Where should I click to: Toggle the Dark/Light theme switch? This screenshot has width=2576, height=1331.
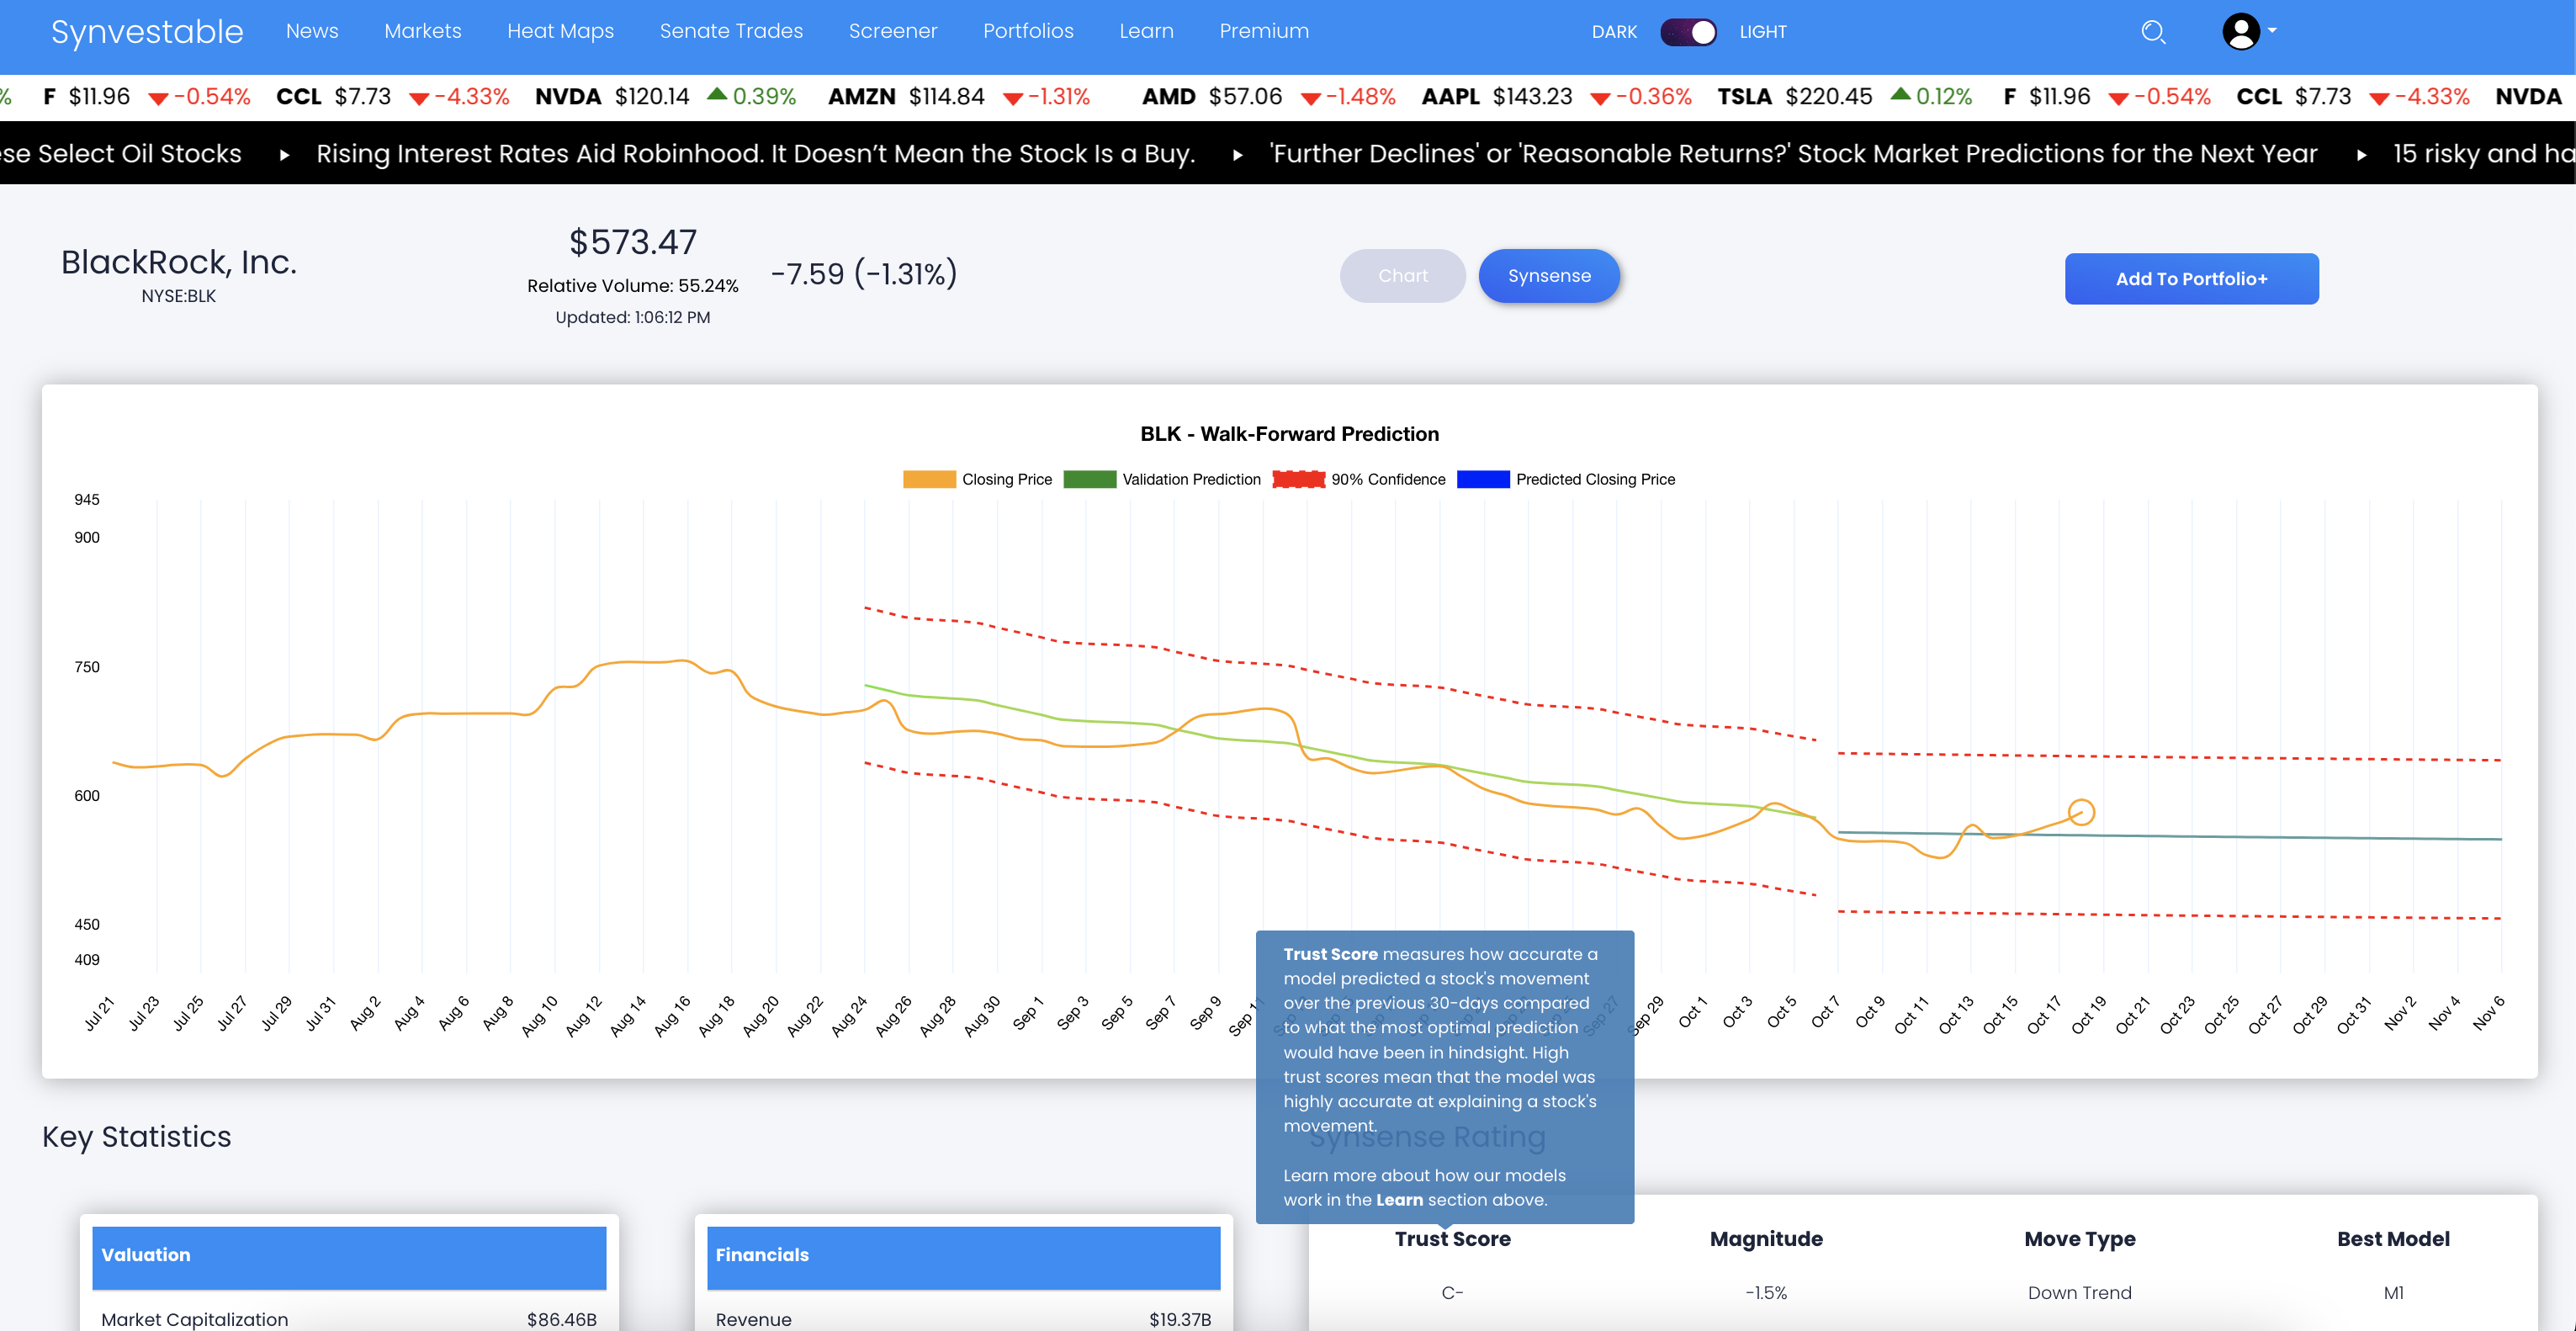coord(1689,32)
